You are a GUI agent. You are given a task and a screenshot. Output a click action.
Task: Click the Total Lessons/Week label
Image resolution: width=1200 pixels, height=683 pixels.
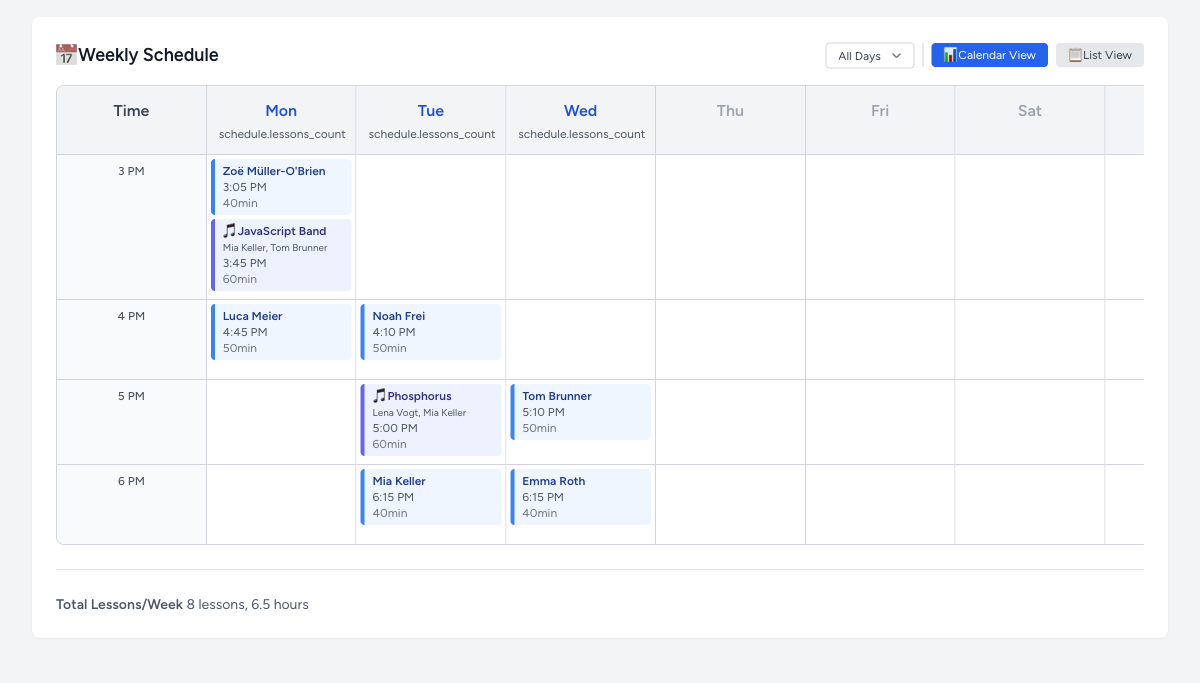[119, 604]
